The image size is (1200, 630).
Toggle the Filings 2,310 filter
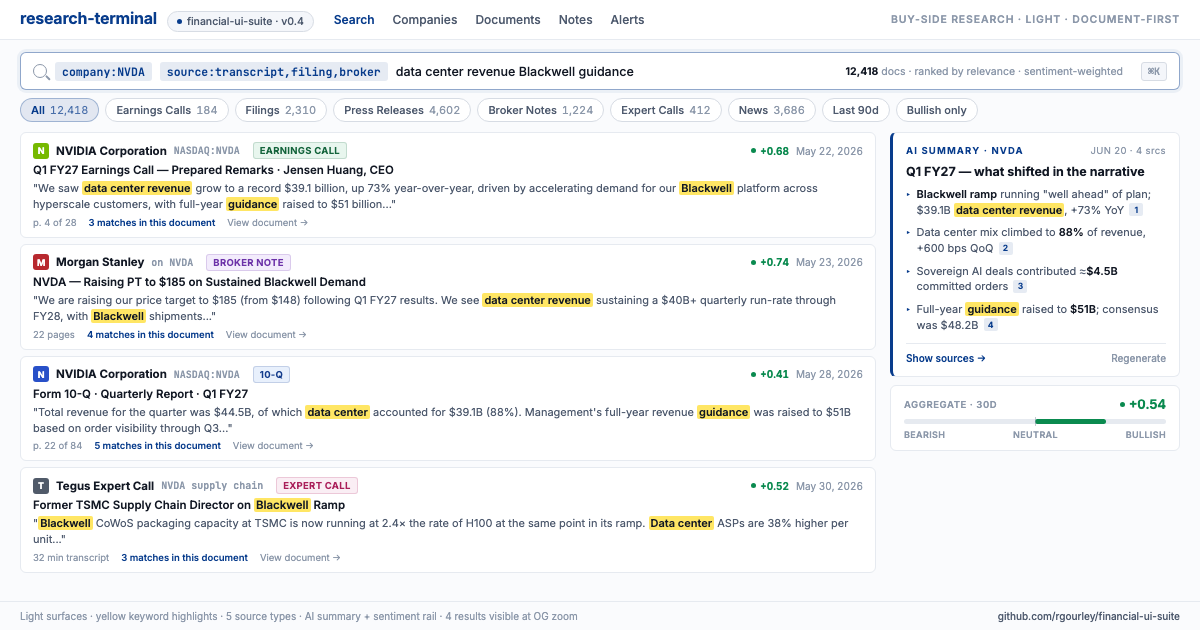[281, 110]
